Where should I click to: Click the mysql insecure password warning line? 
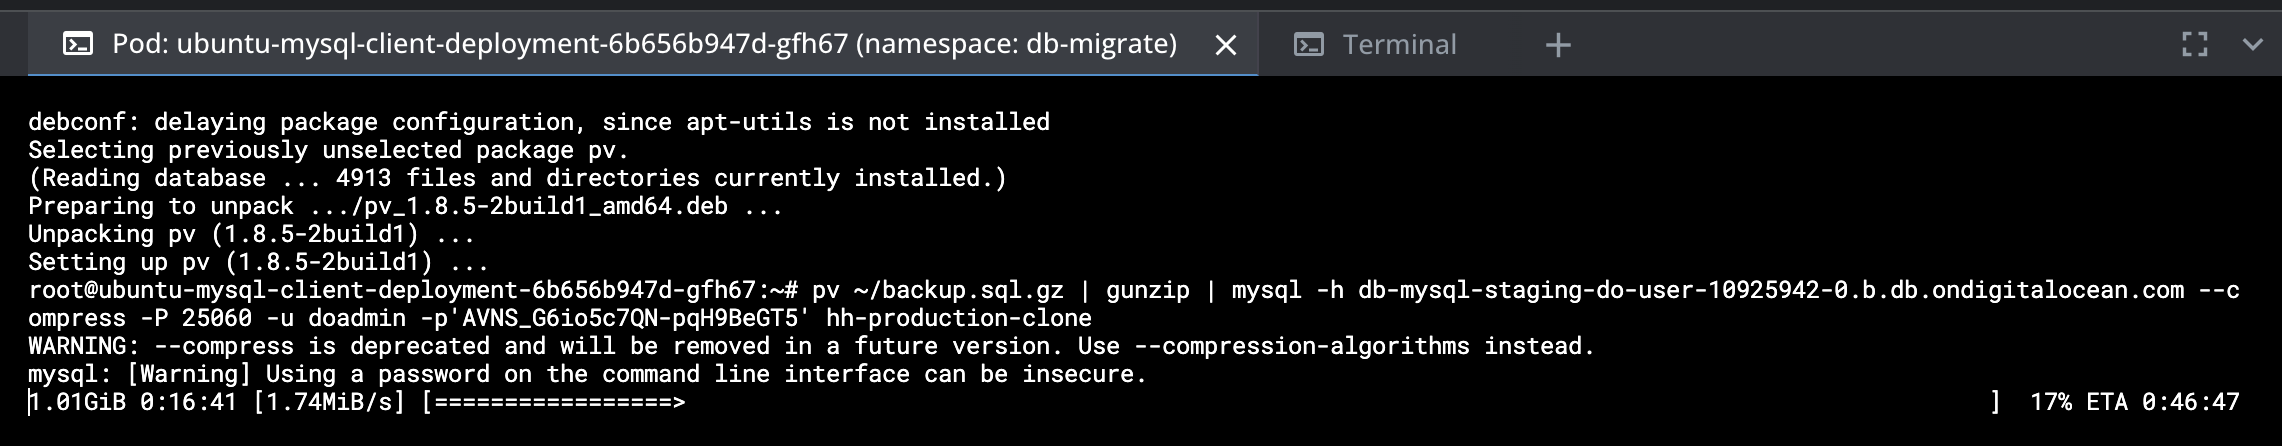[586, 374]
